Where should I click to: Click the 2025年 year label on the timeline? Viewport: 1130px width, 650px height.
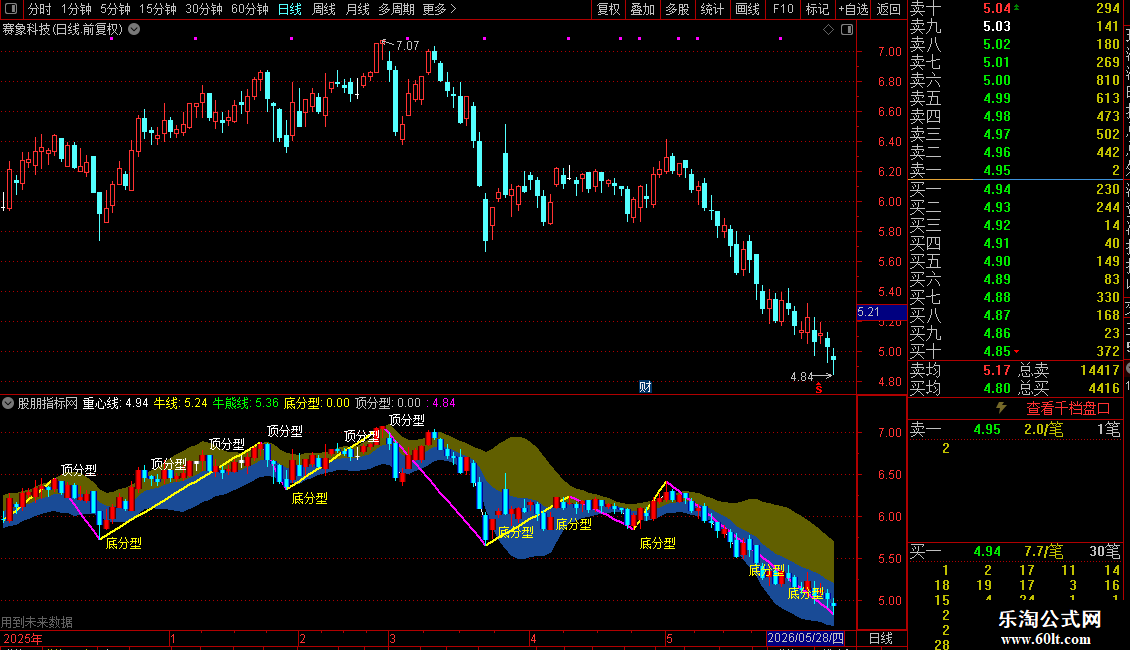[23, 638]
